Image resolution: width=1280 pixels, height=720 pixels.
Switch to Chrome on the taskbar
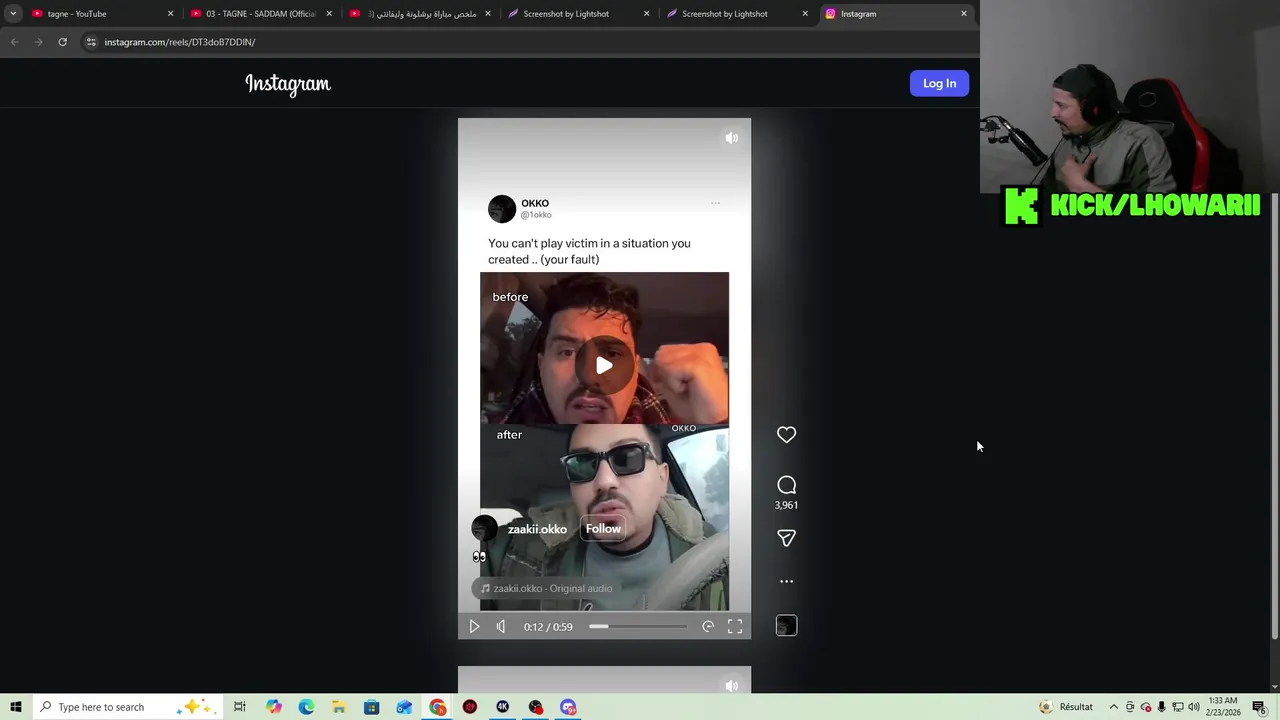(x=437, y=707)
